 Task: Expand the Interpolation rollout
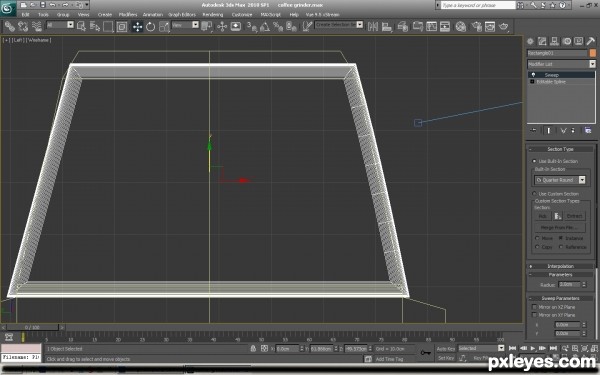(560, 266)
